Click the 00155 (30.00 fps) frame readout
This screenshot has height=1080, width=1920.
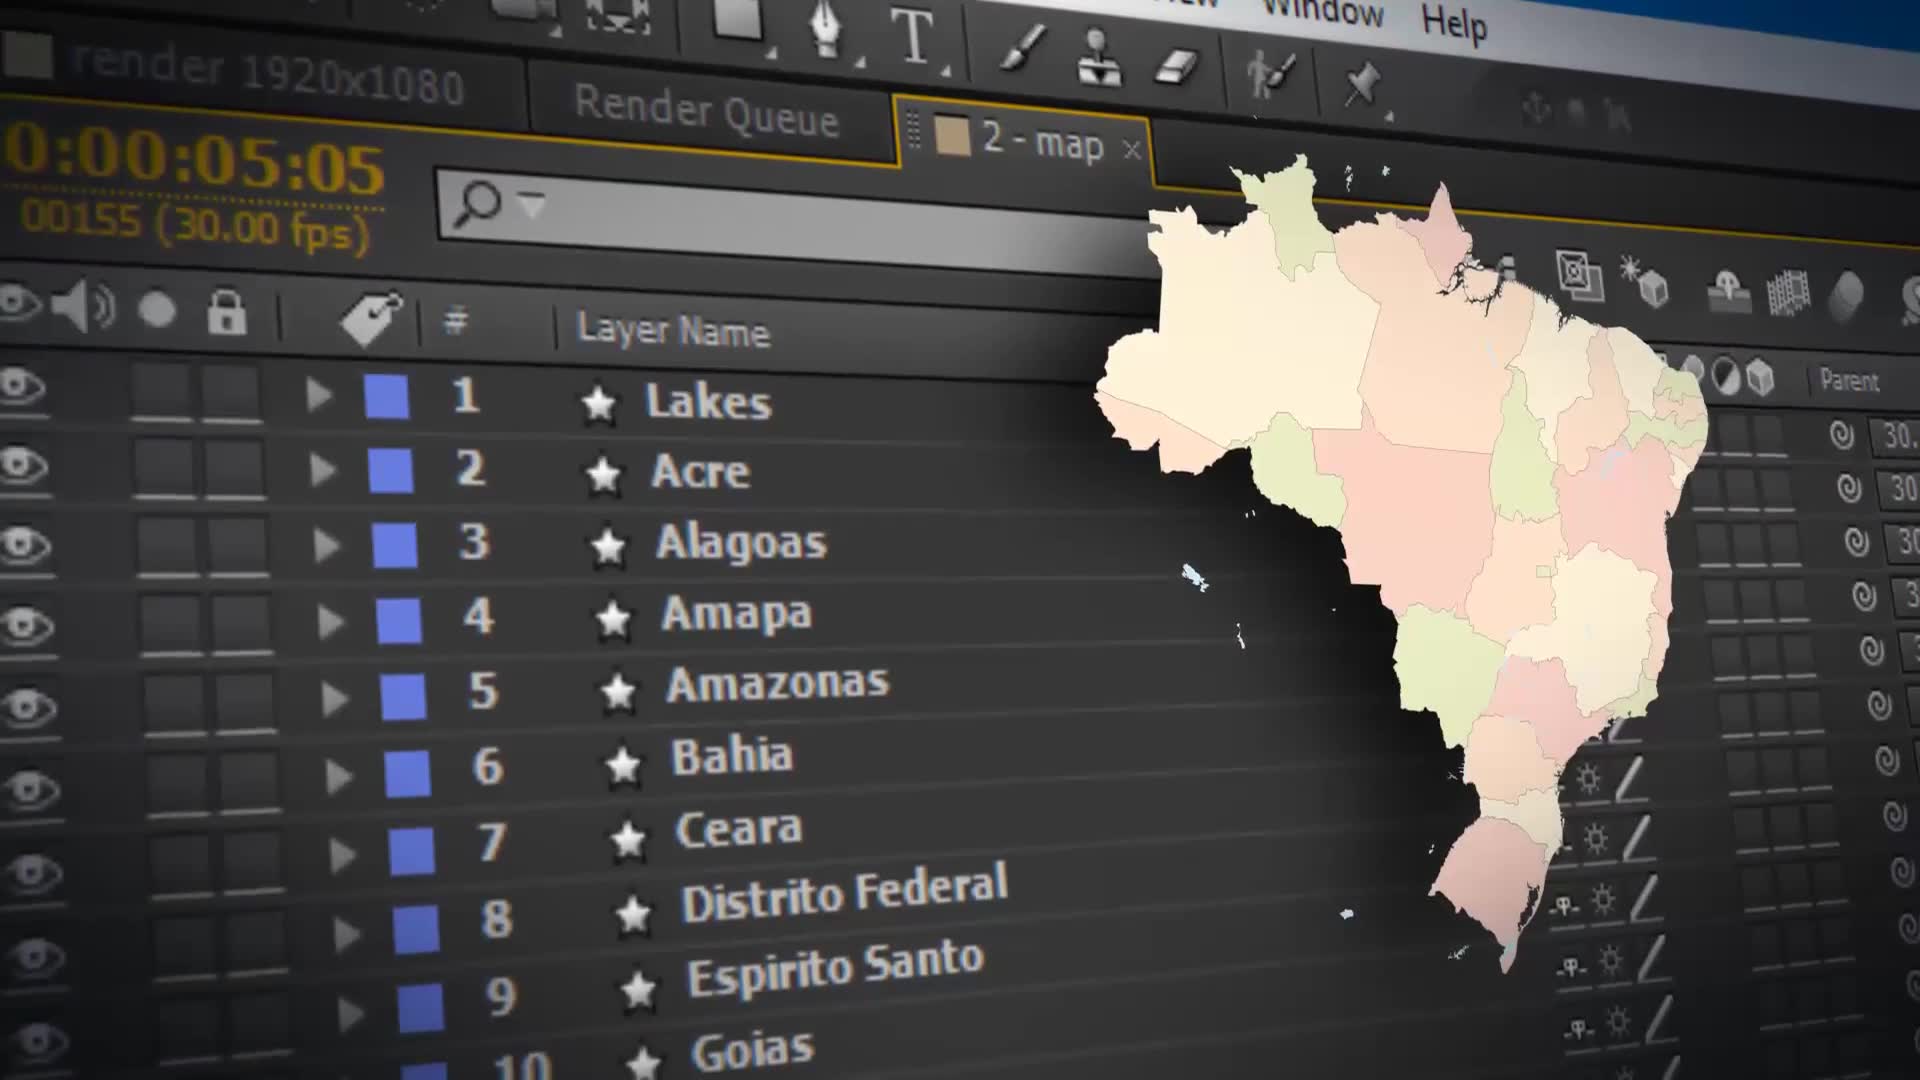click(x=196, y=226)
